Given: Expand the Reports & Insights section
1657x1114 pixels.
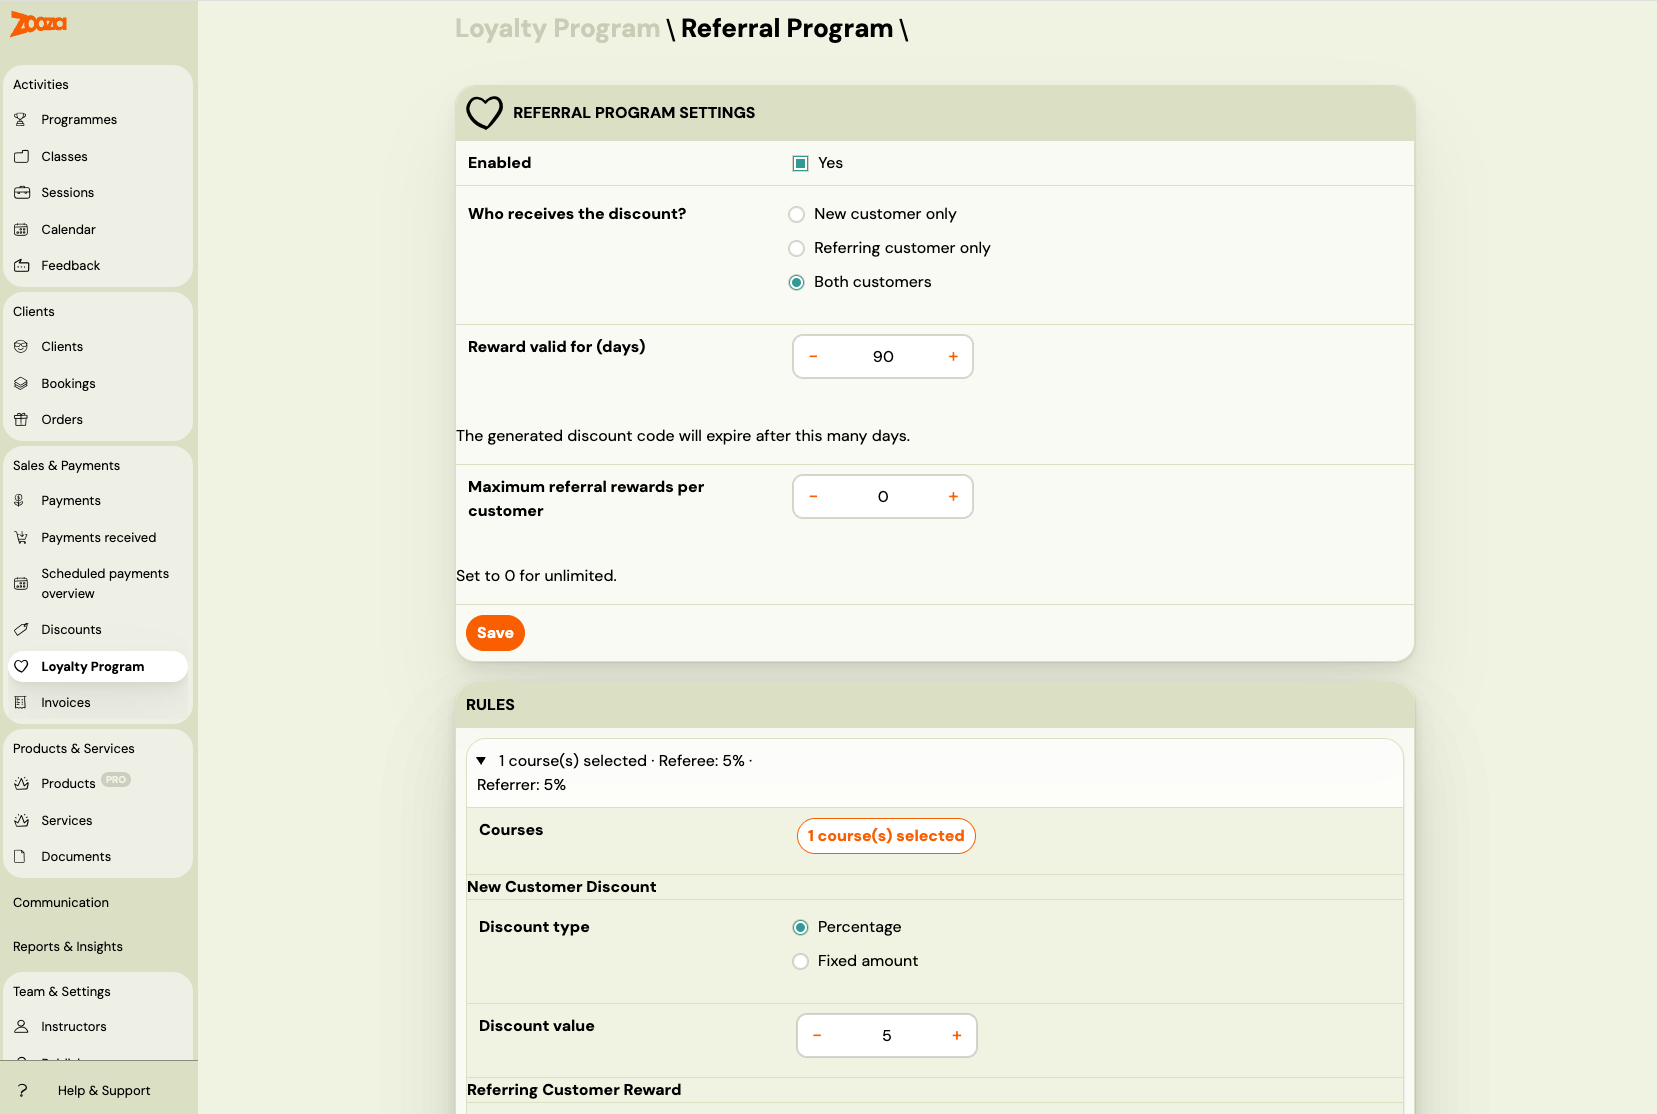Looking at the screenshot, I should (67, 946).
